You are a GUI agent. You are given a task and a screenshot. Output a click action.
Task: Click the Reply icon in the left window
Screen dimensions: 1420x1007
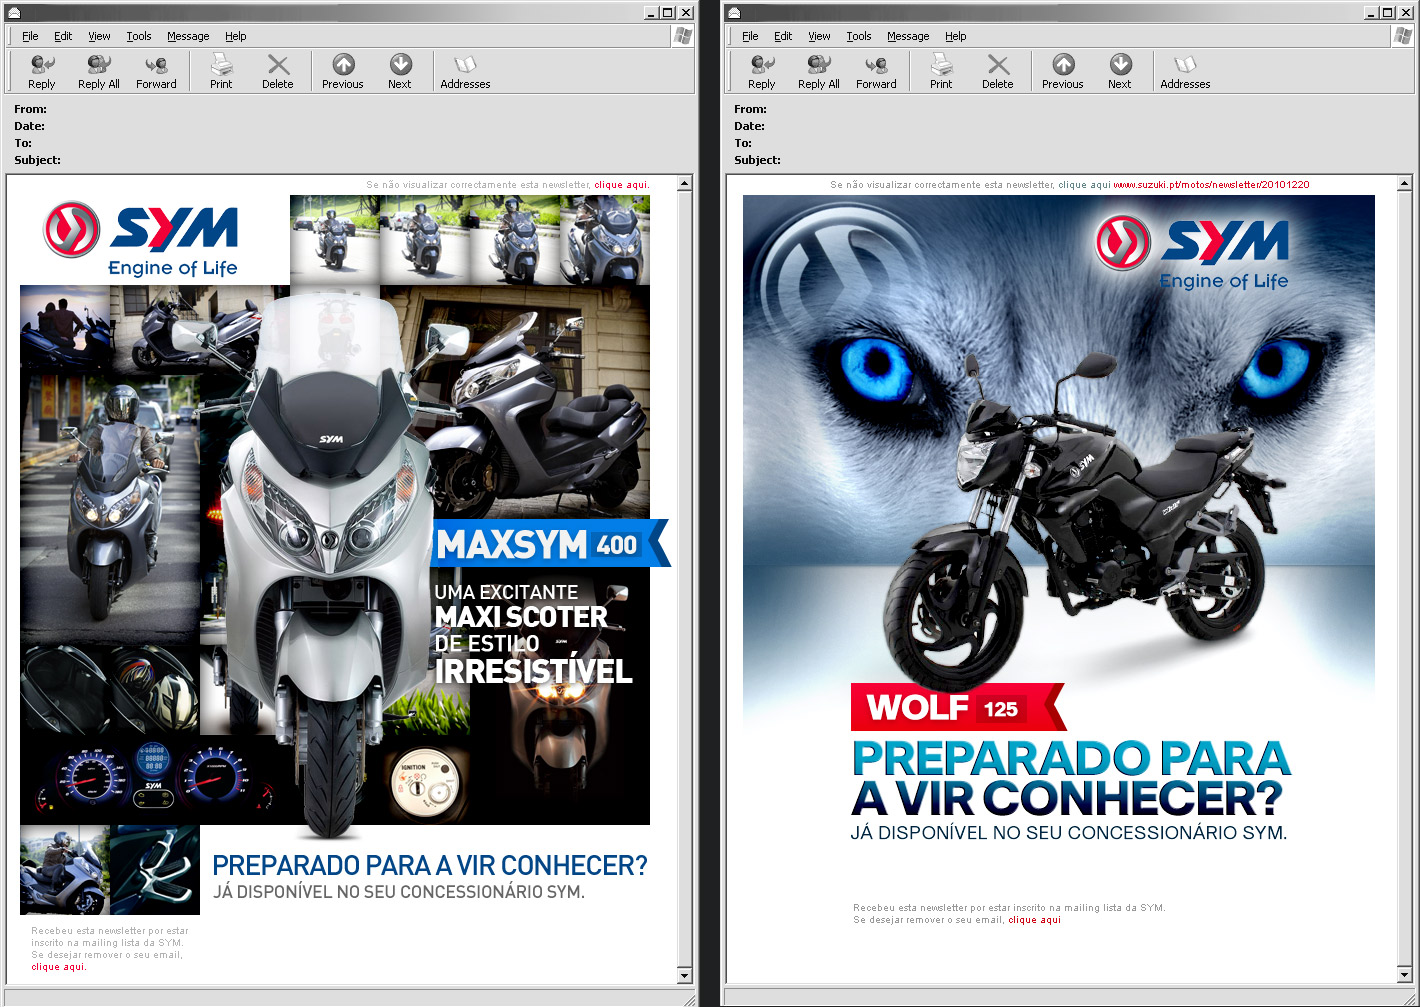(41, 70)
